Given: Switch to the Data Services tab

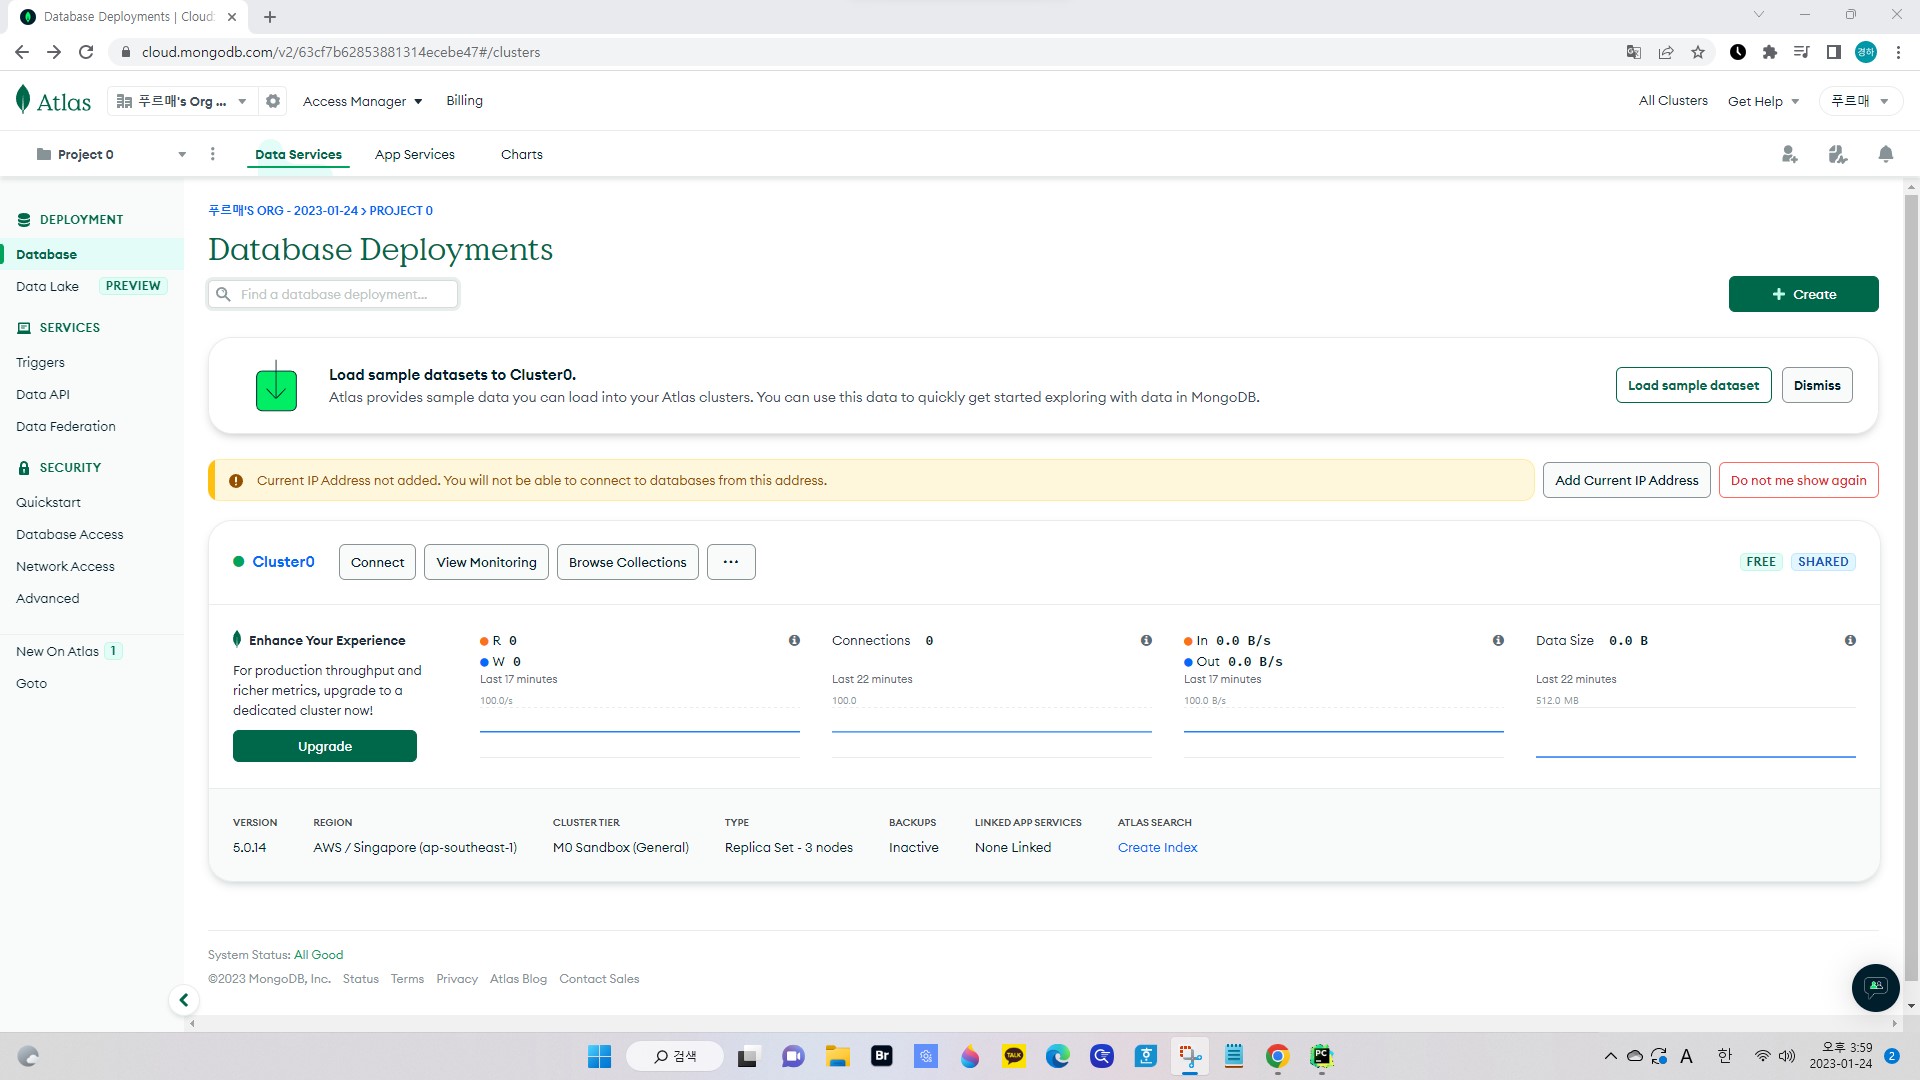Looking at the screenshot, I should pyautogui.click(x=298, y=154).
